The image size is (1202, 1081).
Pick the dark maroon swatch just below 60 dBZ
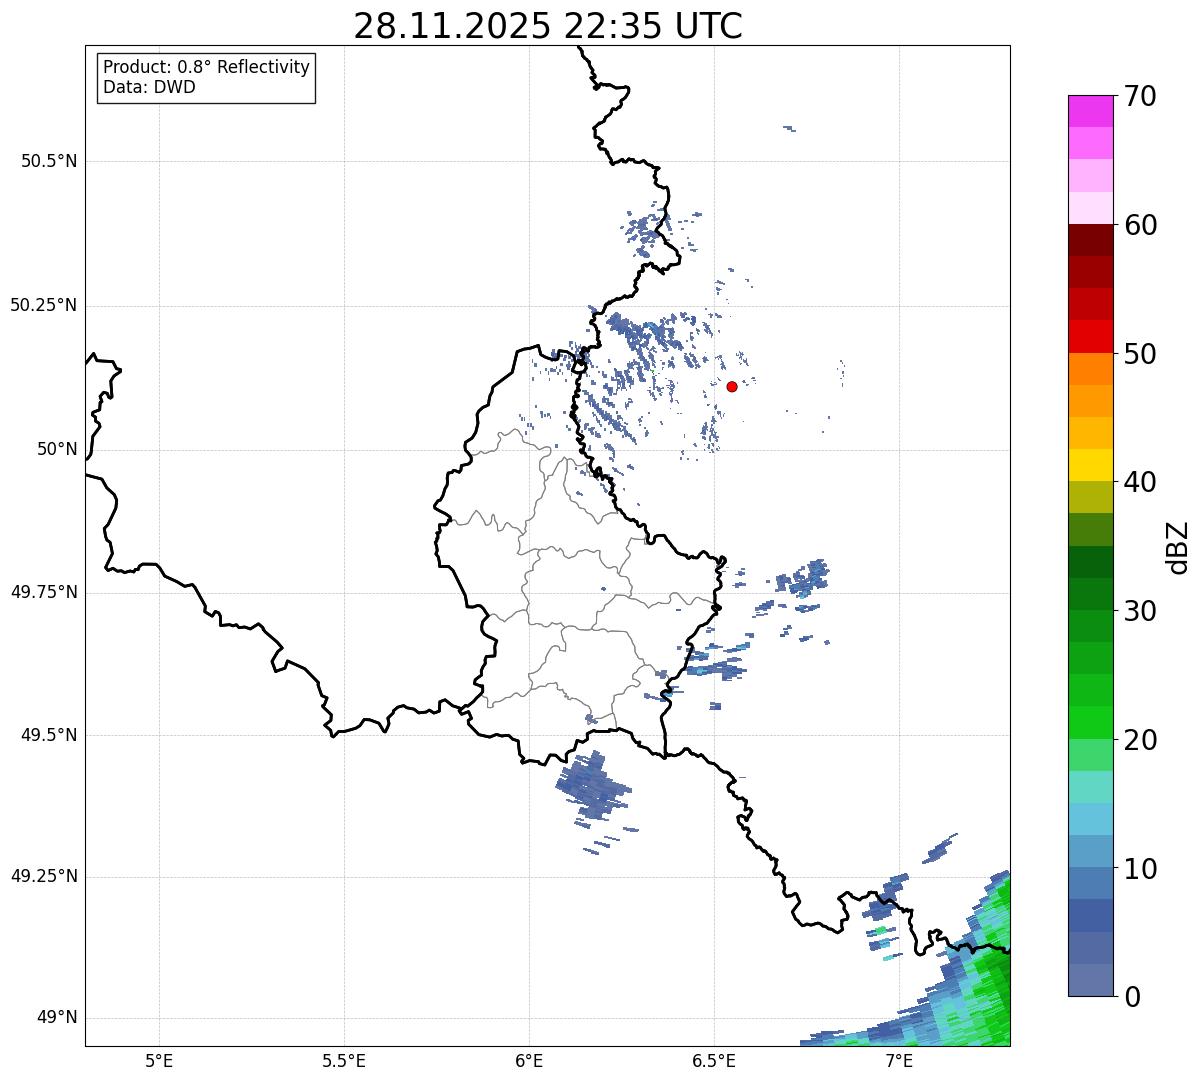pos(1091,240)
